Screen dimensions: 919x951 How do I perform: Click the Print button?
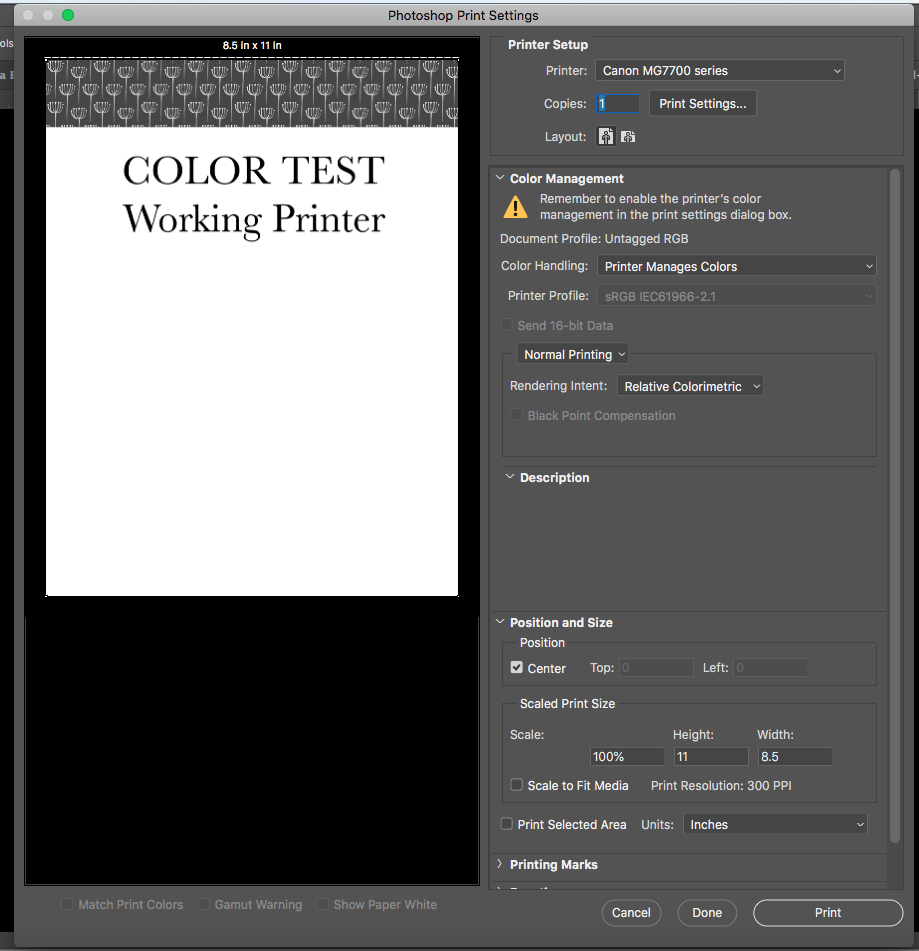[x=827, y=913]
